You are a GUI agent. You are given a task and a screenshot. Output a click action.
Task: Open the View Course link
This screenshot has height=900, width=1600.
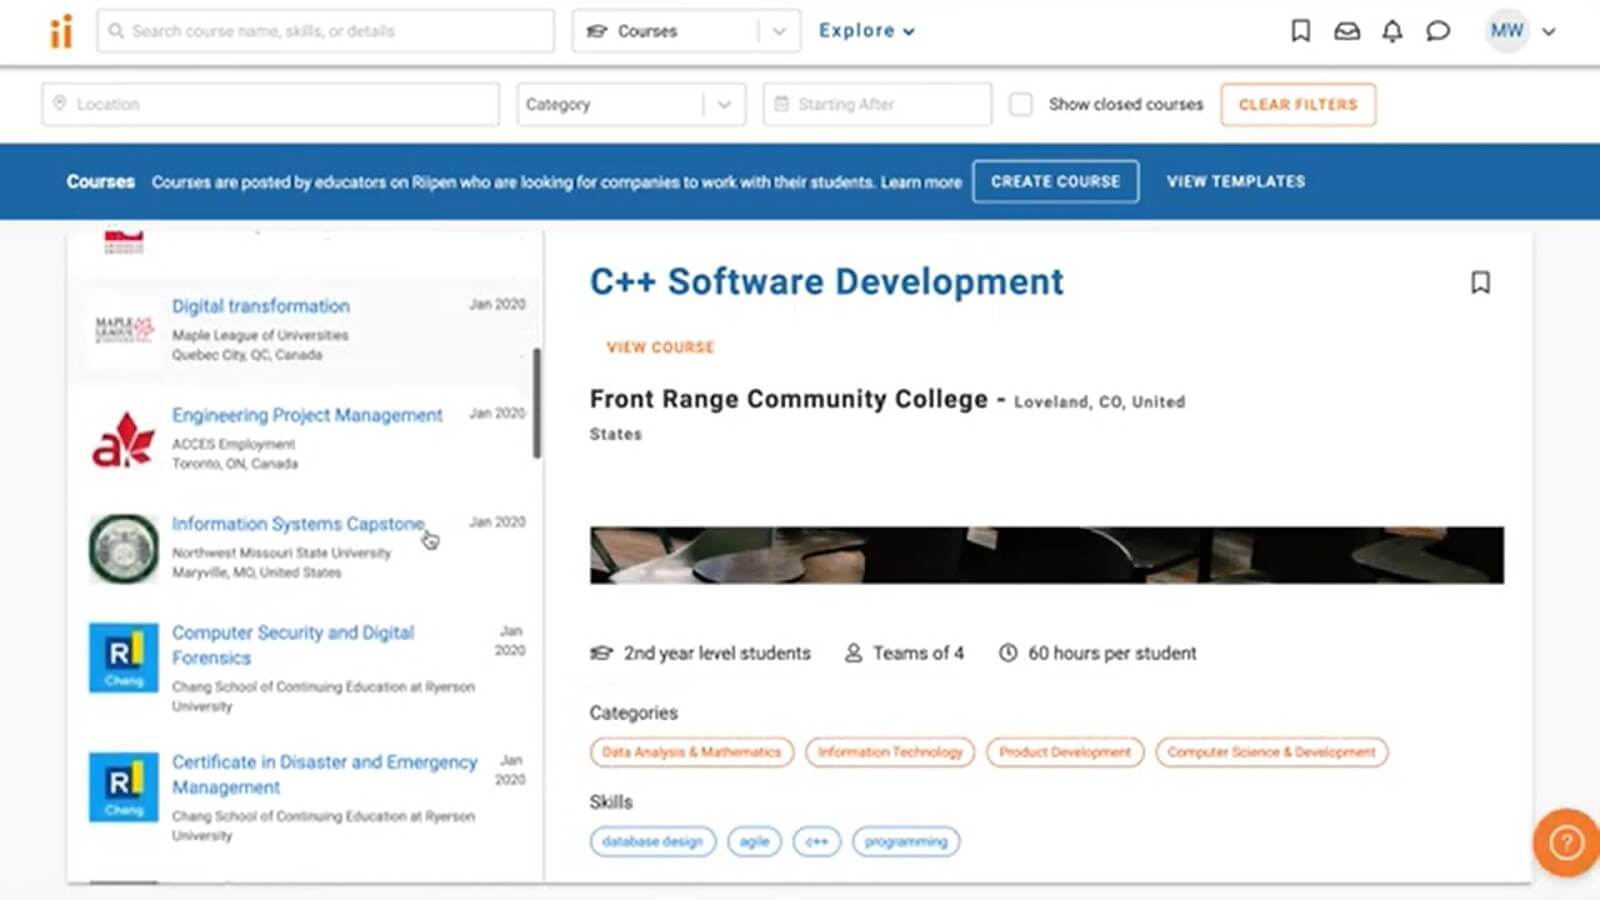[660, 347]
